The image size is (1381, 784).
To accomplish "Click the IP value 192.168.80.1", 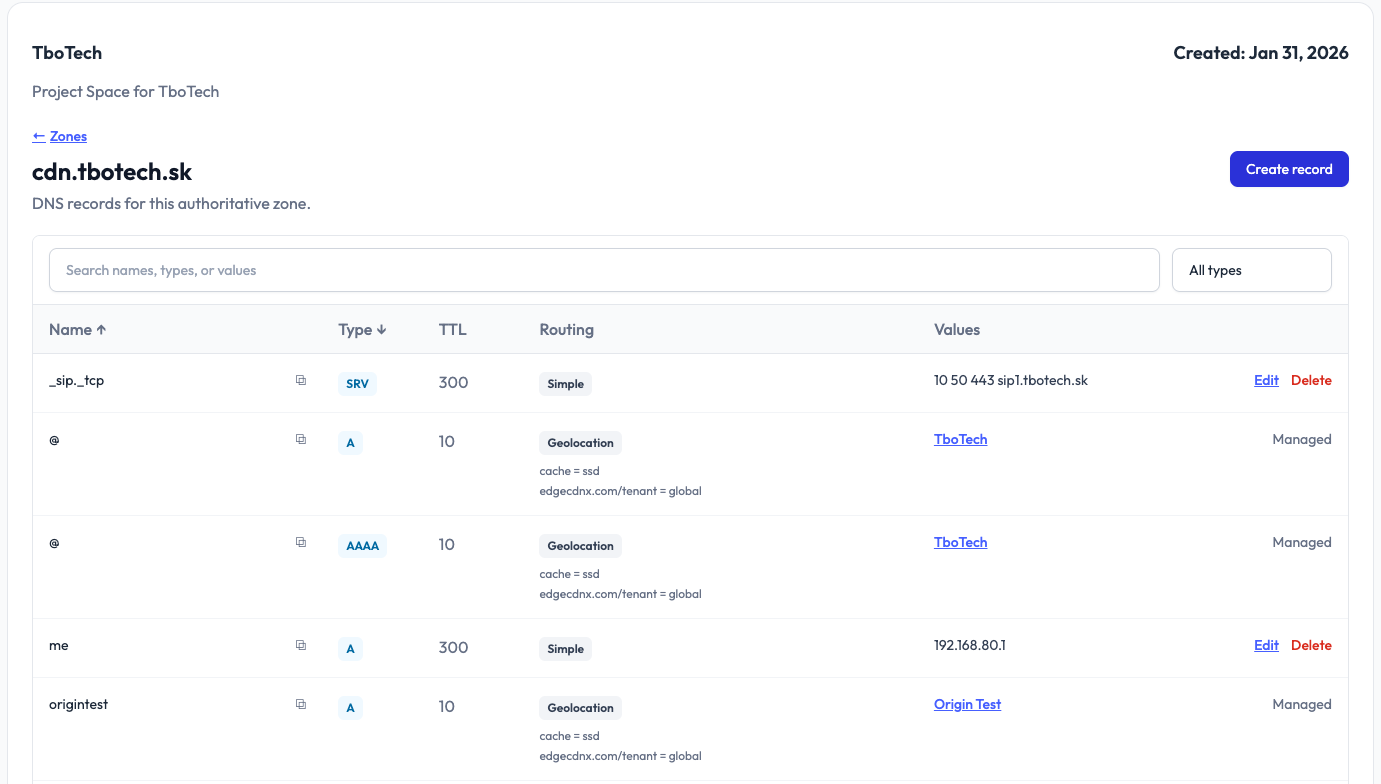I will pos(970,645).
